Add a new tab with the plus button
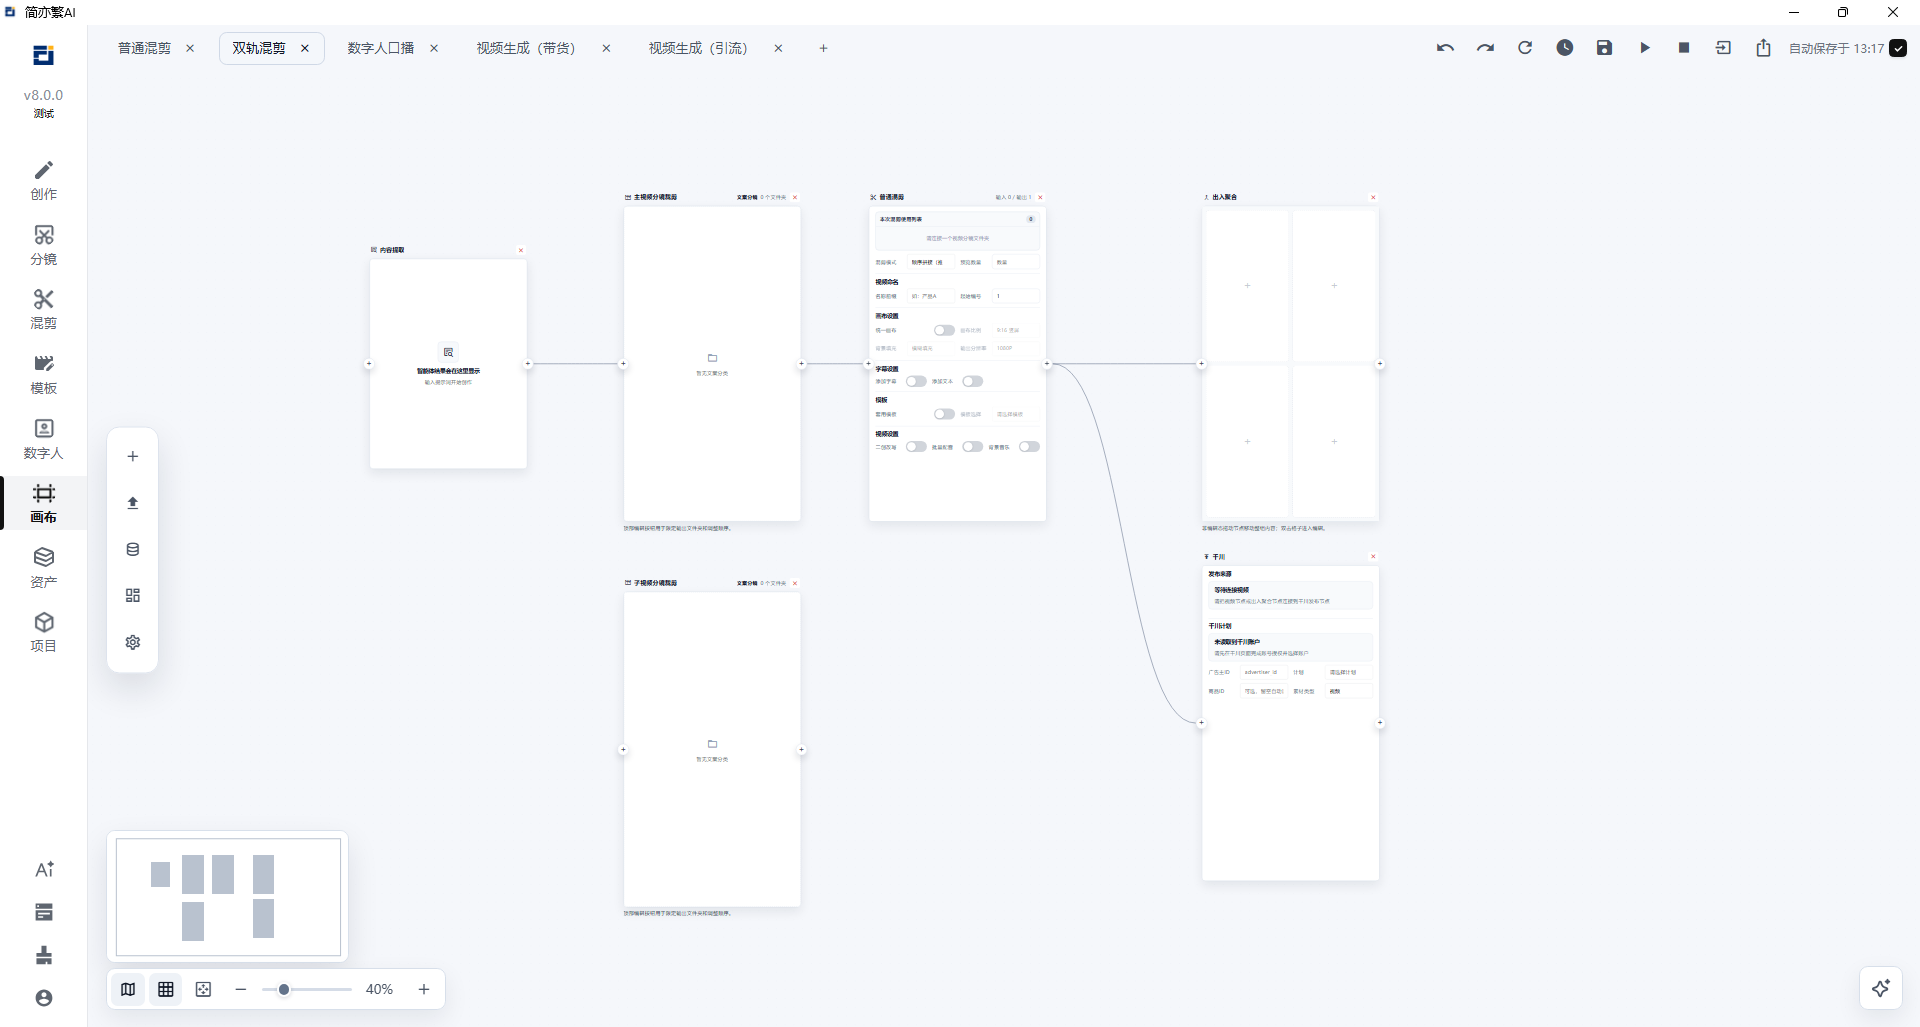This screenshot has height=1027, width=1920. pos(823,48)
